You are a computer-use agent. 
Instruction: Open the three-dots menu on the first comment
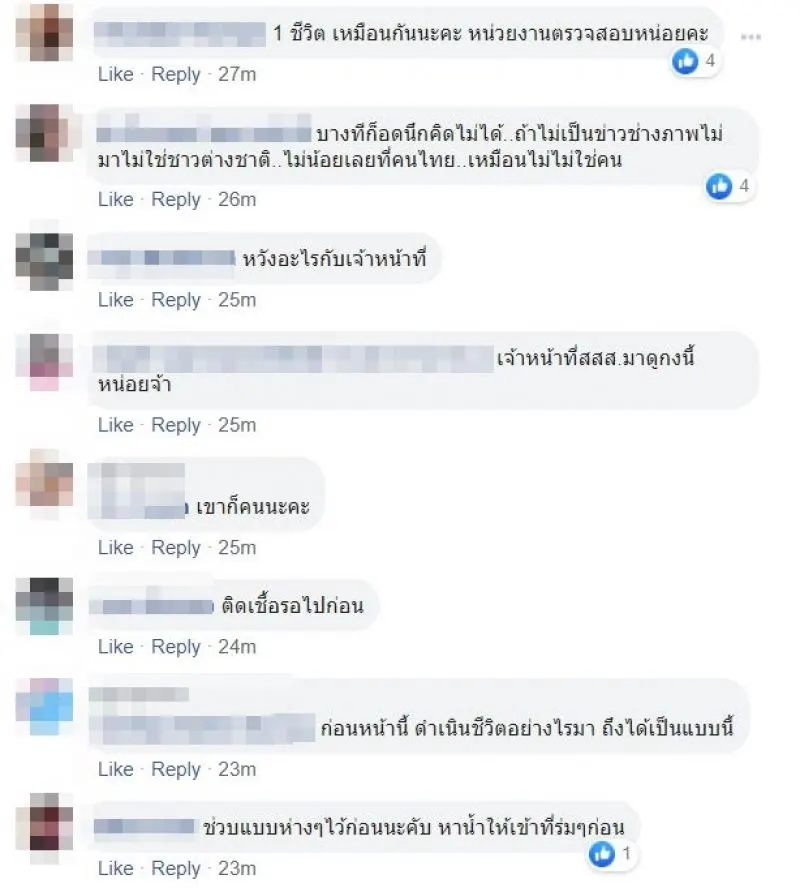(750, 37)
